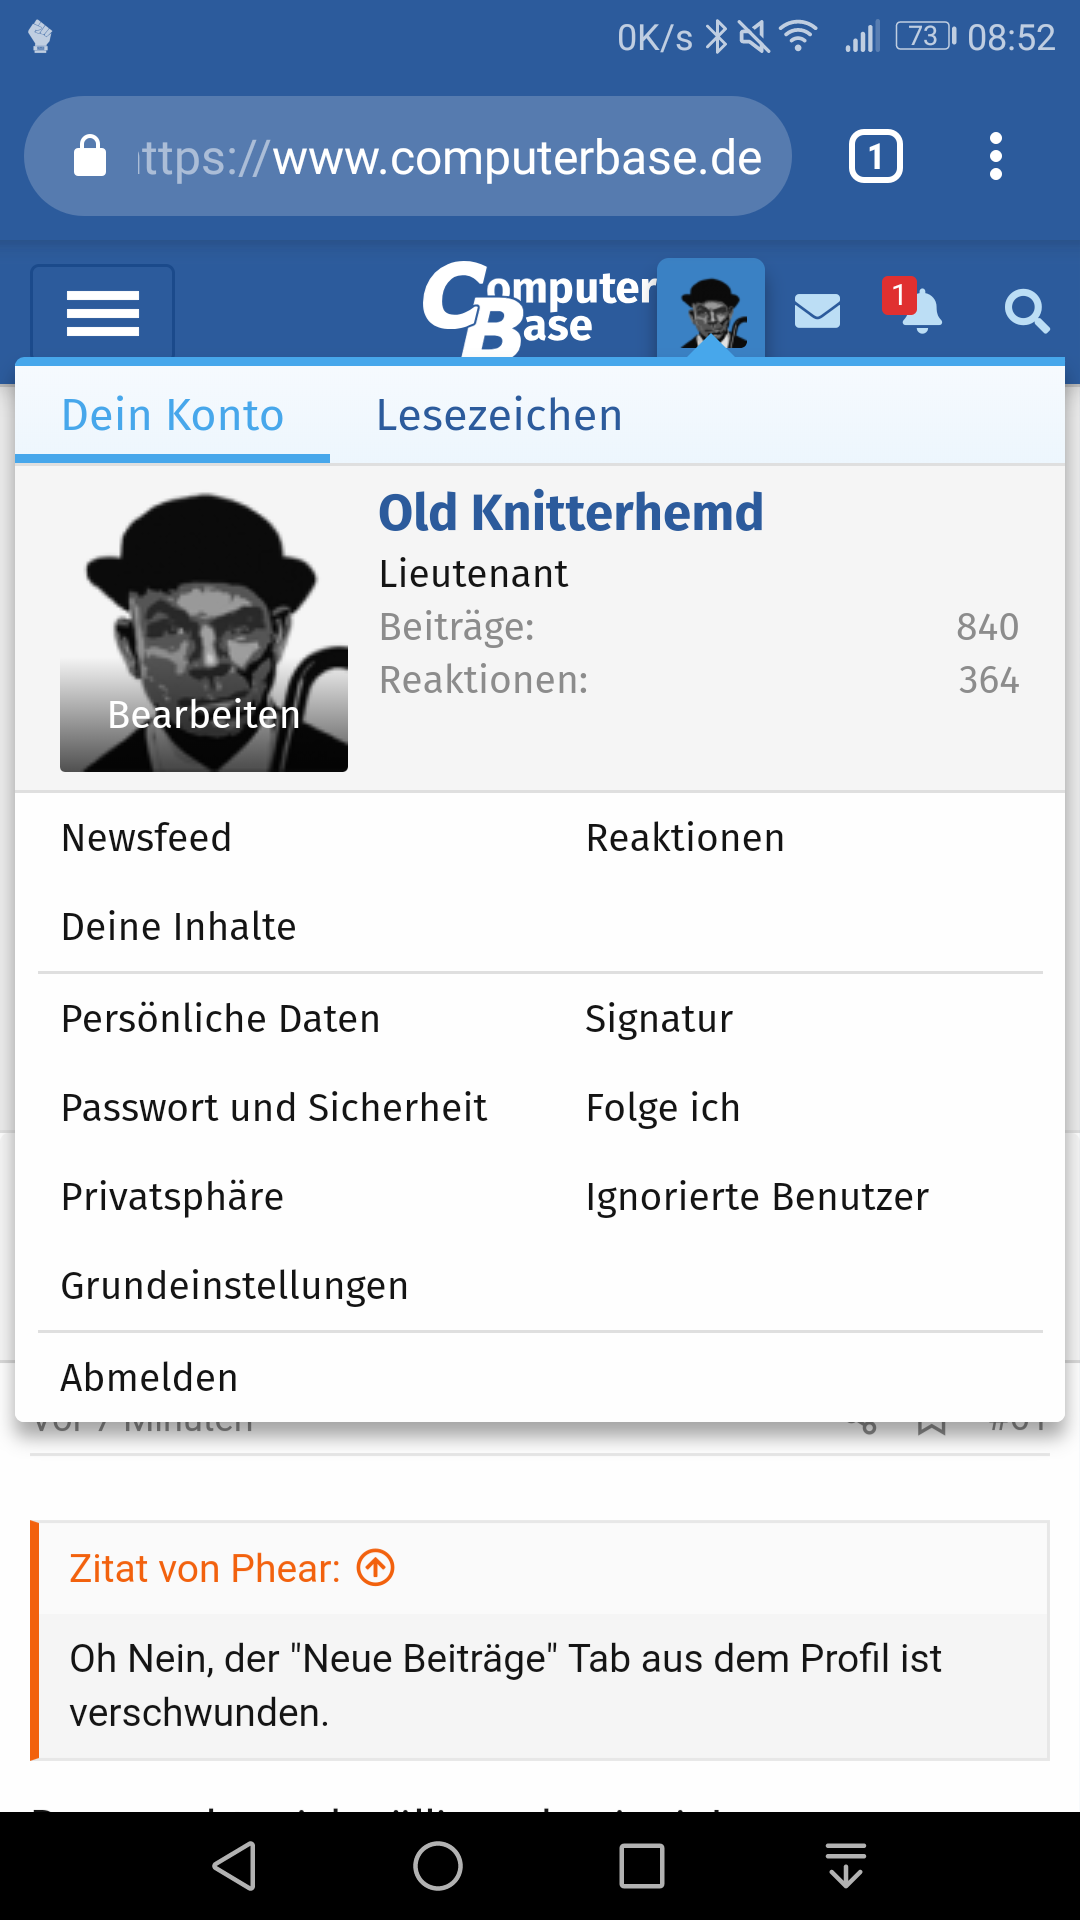
Task: Tap the computerbase.de address bar
Action: (x=408, y=156)
